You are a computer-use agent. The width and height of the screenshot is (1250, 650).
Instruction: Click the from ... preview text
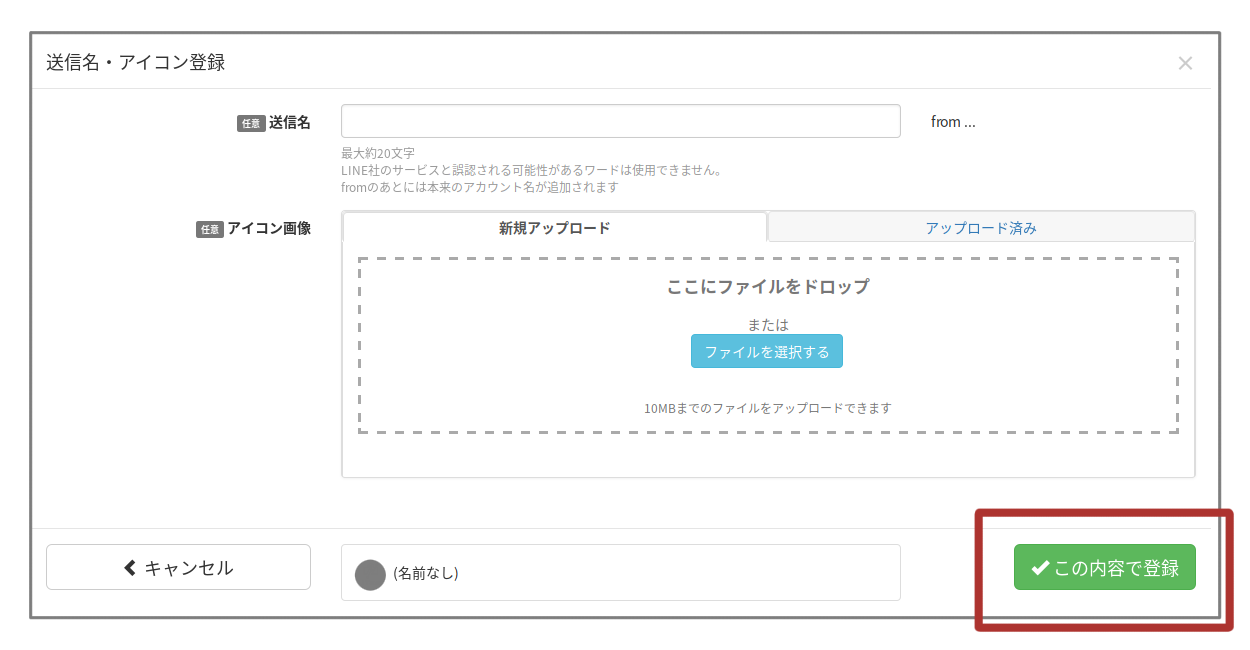951,121
